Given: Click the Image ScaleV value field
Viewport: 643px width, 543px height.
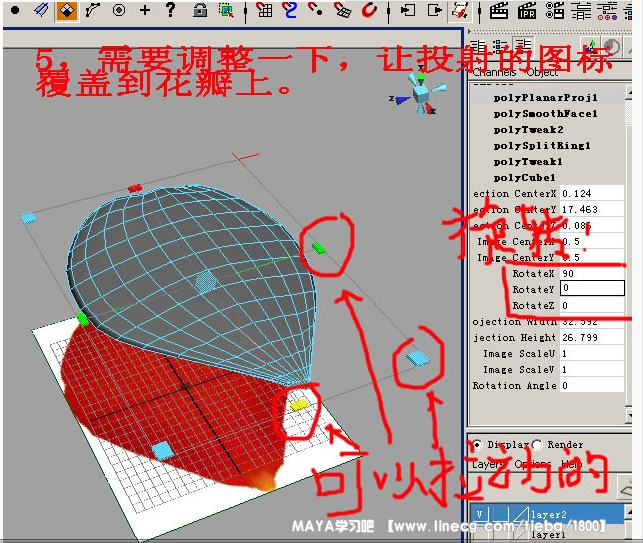Looking at the screenshot, I should 592,370.
